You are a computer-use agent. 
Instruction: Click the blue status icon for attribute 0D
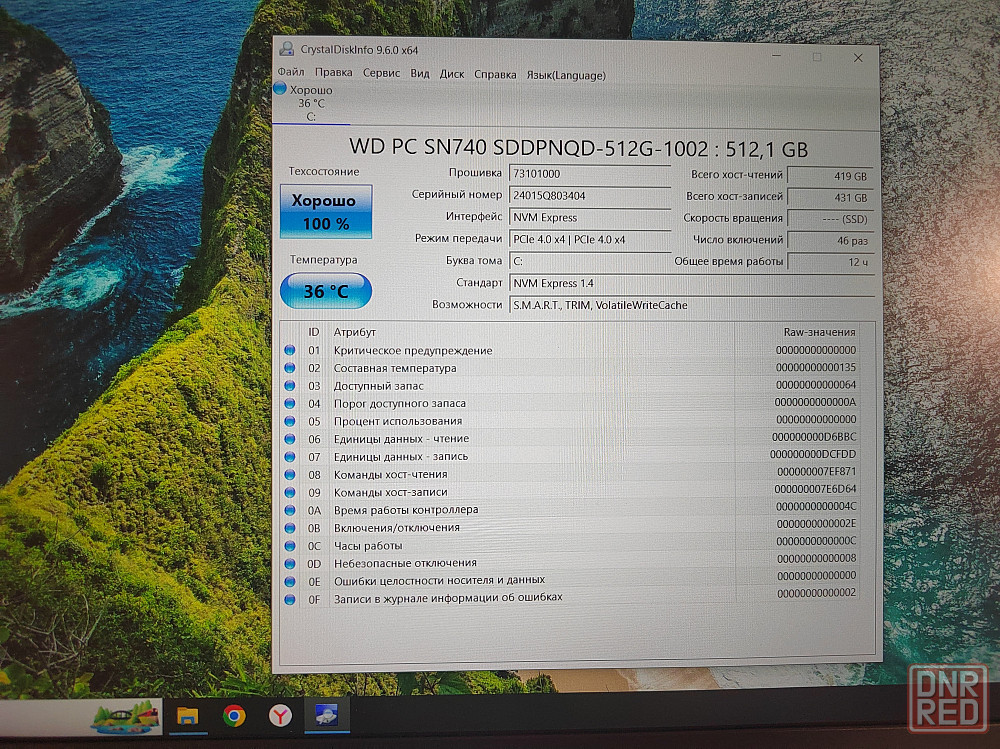pos(290,564)
